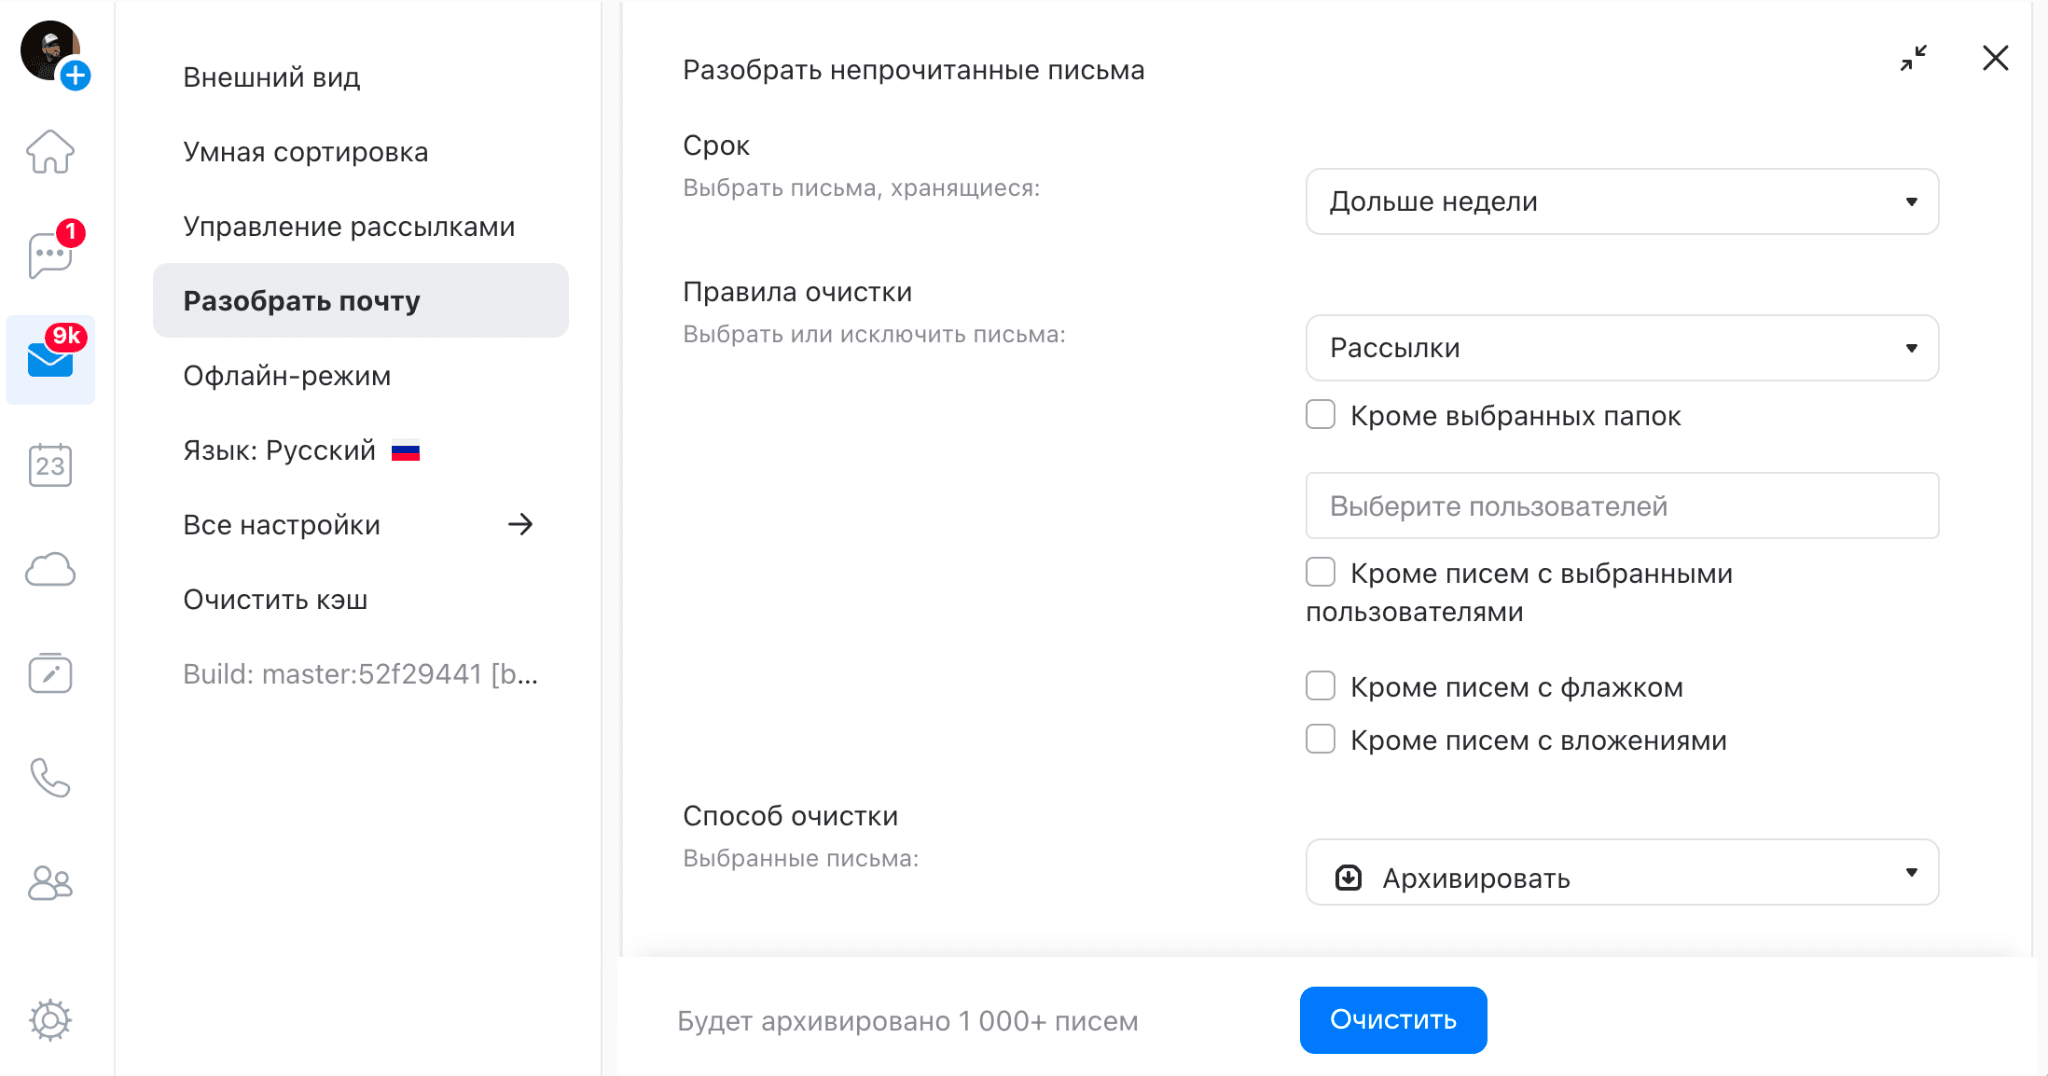Screen dimensions: 2048x1076
Task: Select Разобрать почту menu item
Action: pyautogui.click(x=361, y=301)
